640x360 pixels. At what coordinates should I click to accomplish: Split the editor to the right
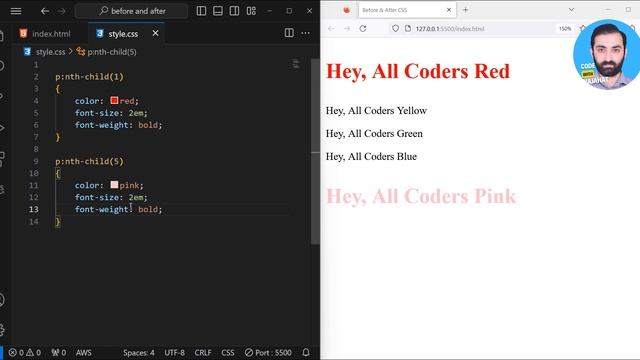click(289, 33)
